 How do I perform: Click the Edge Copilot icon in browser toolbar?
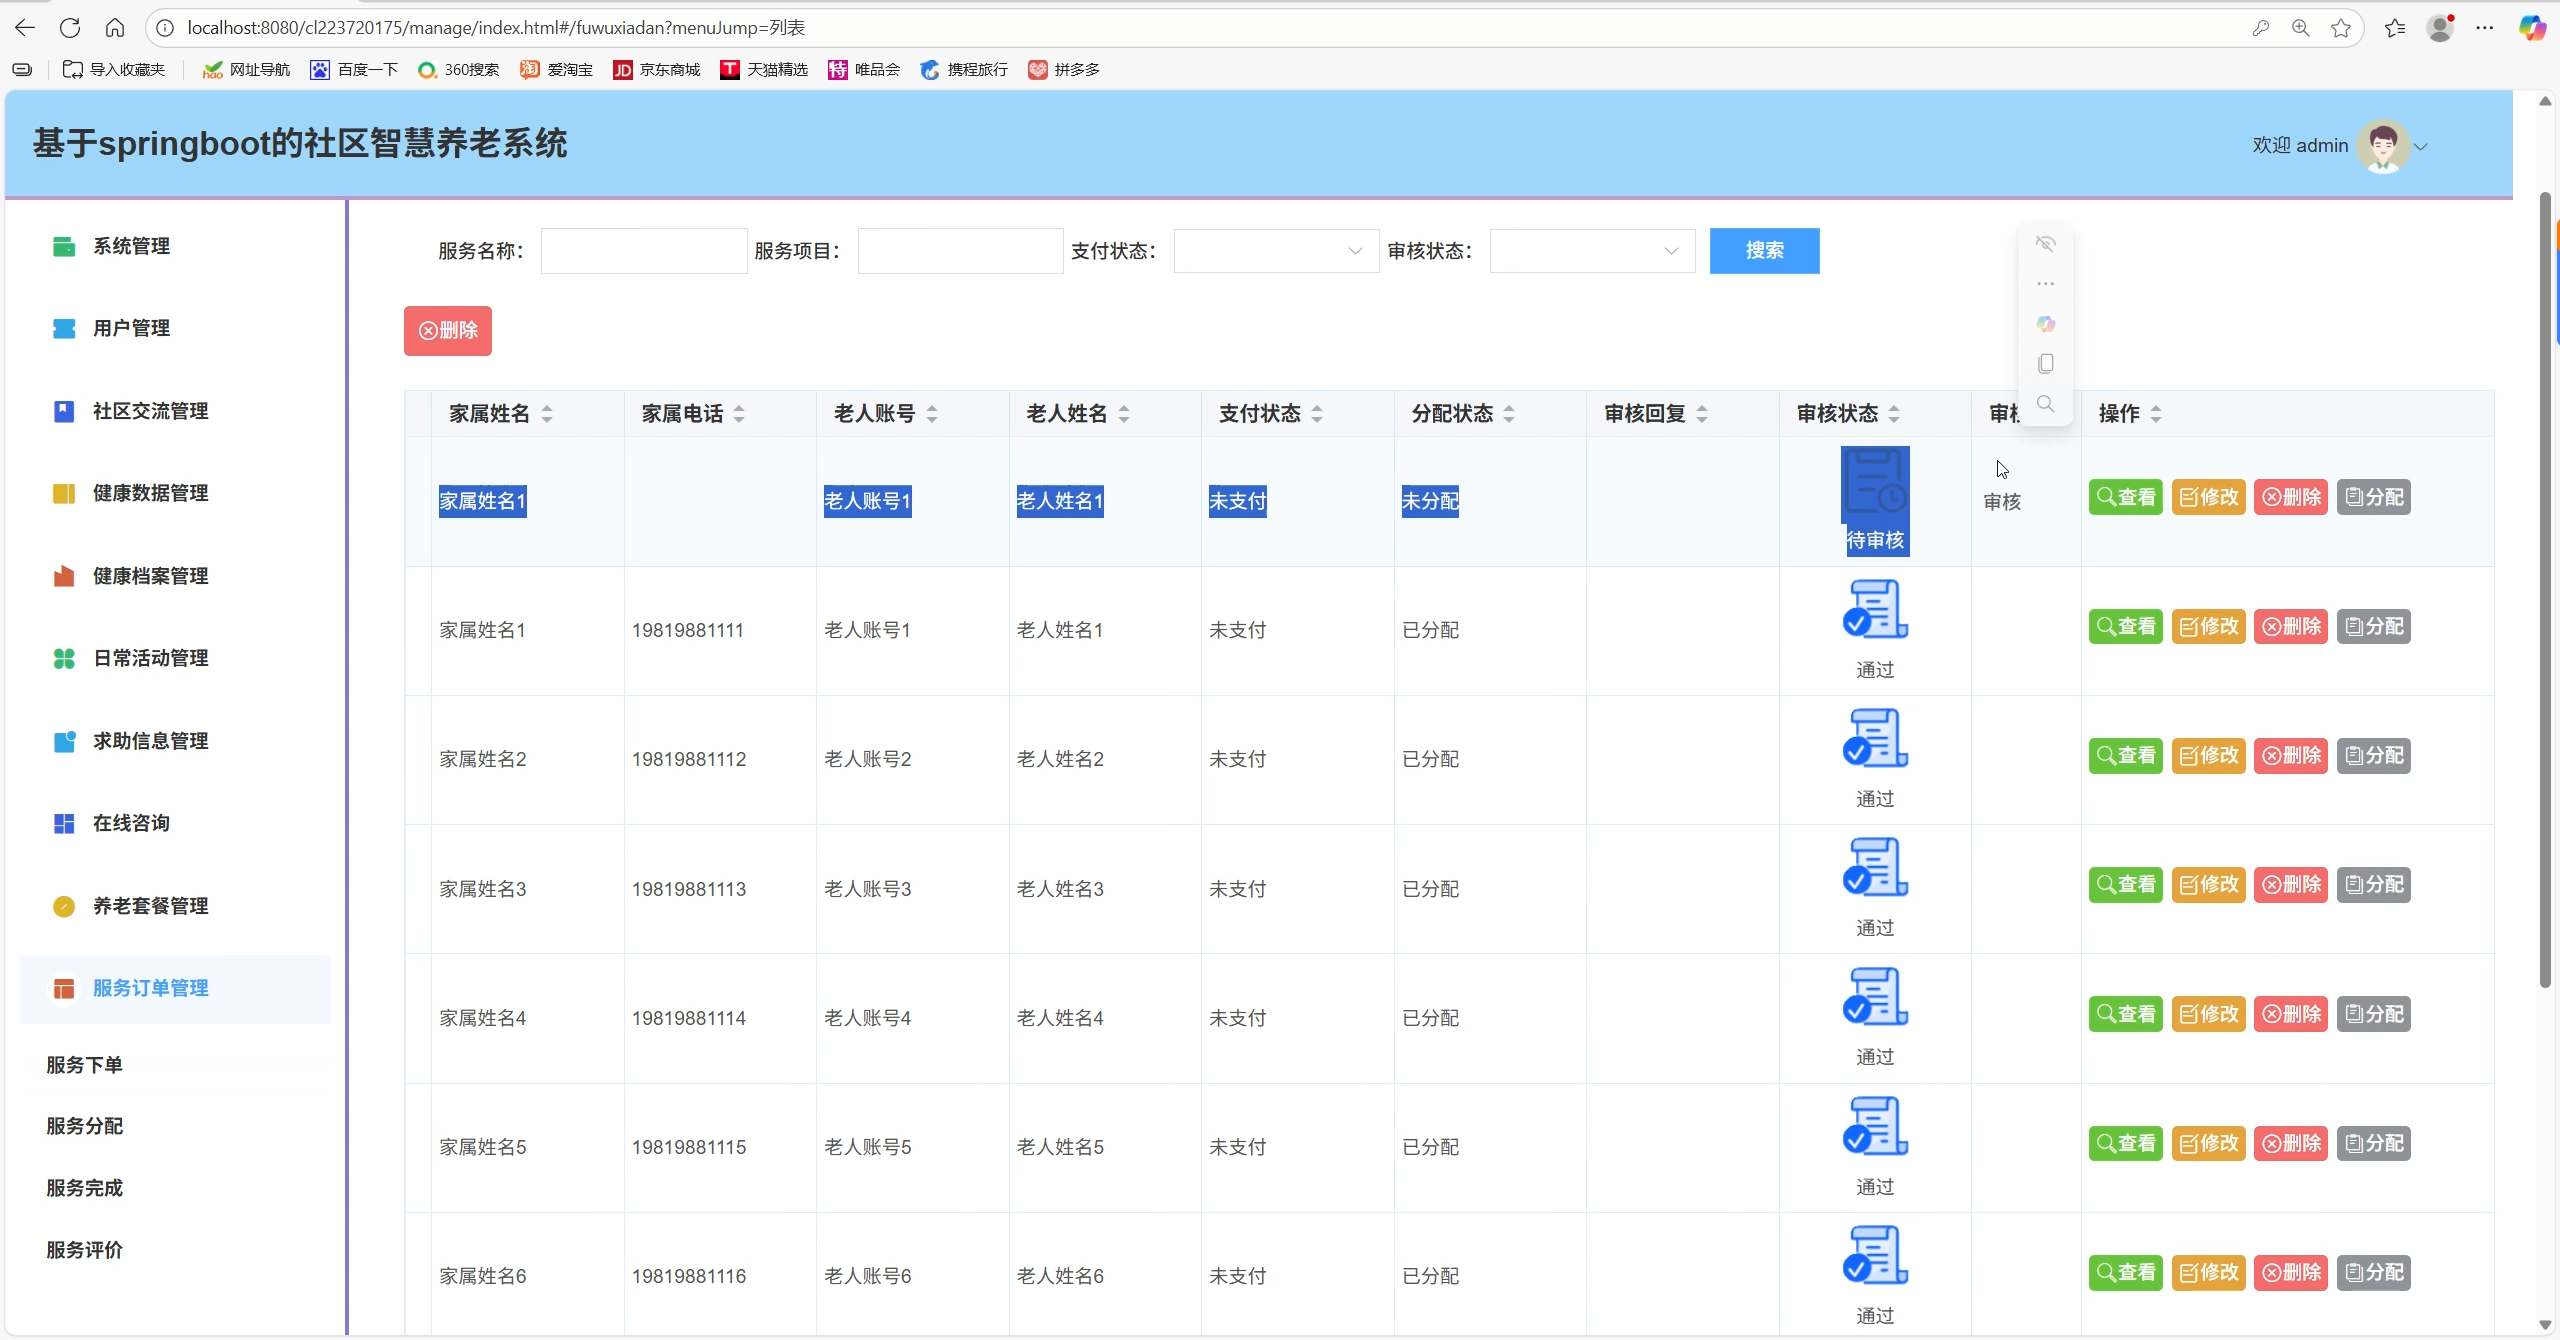point(2532,28)
